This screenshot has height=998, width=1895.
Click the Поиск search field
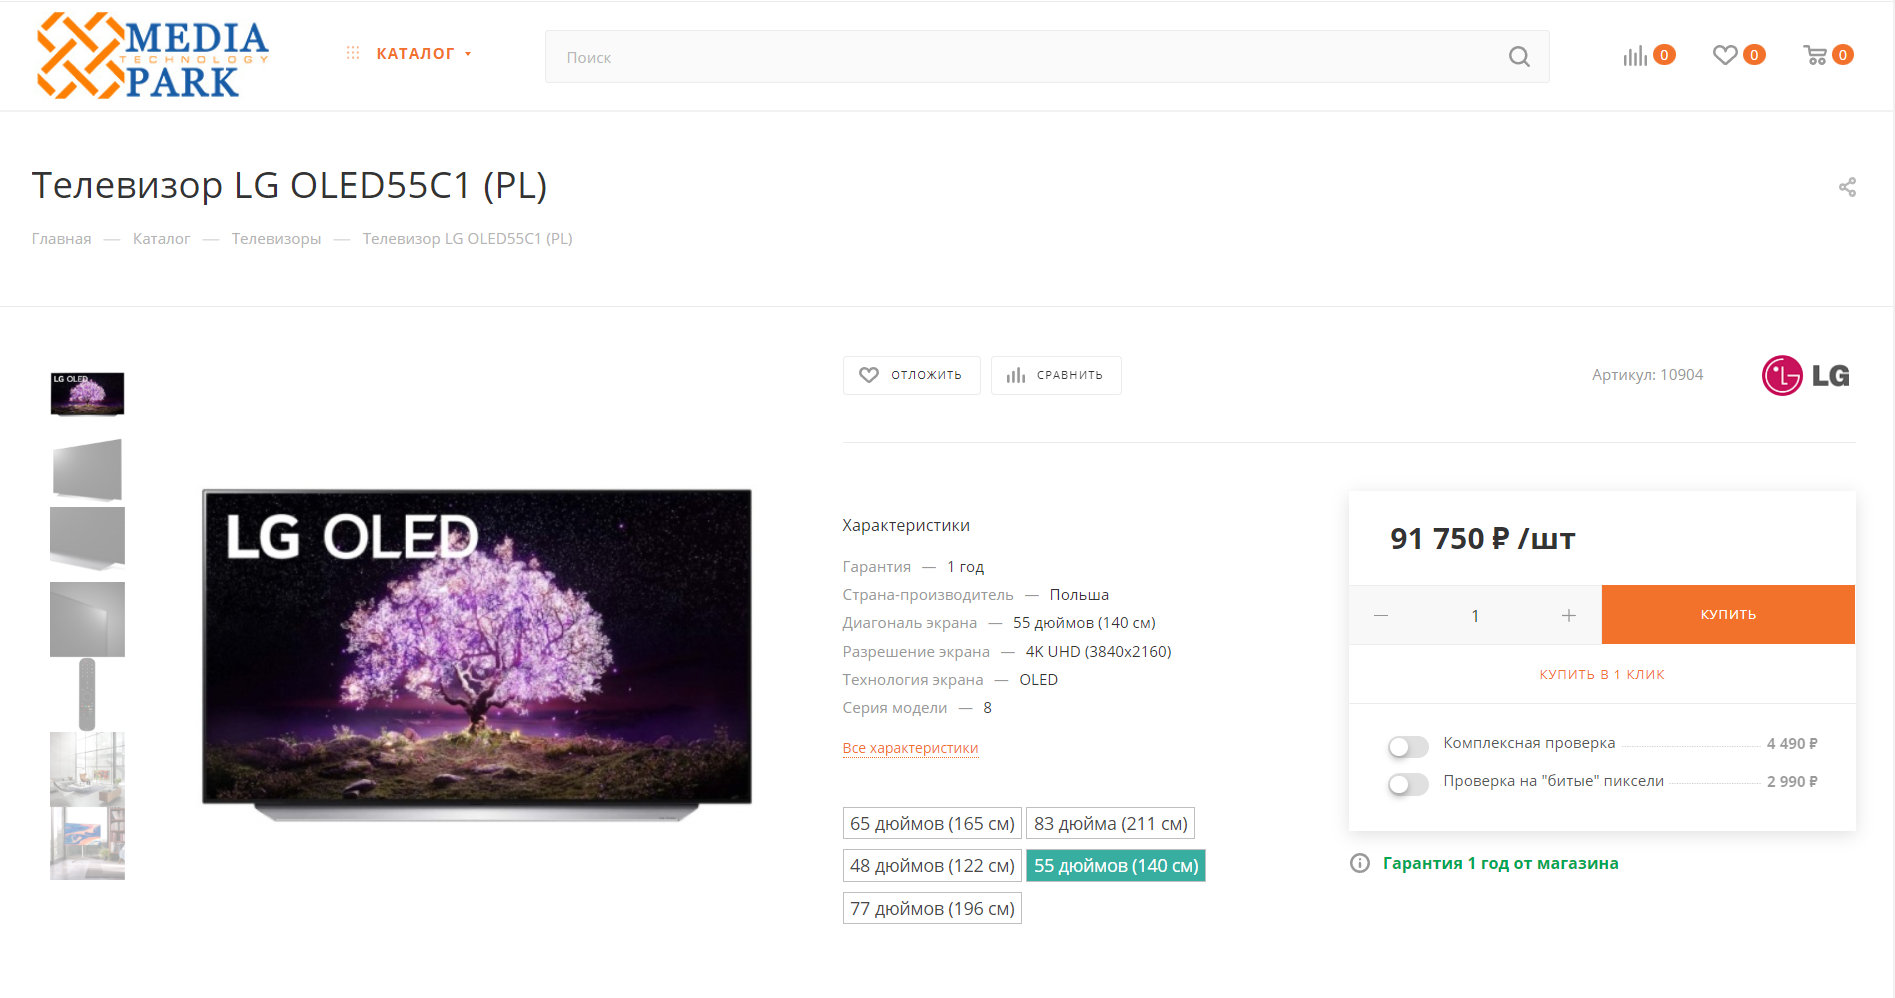1046,57
